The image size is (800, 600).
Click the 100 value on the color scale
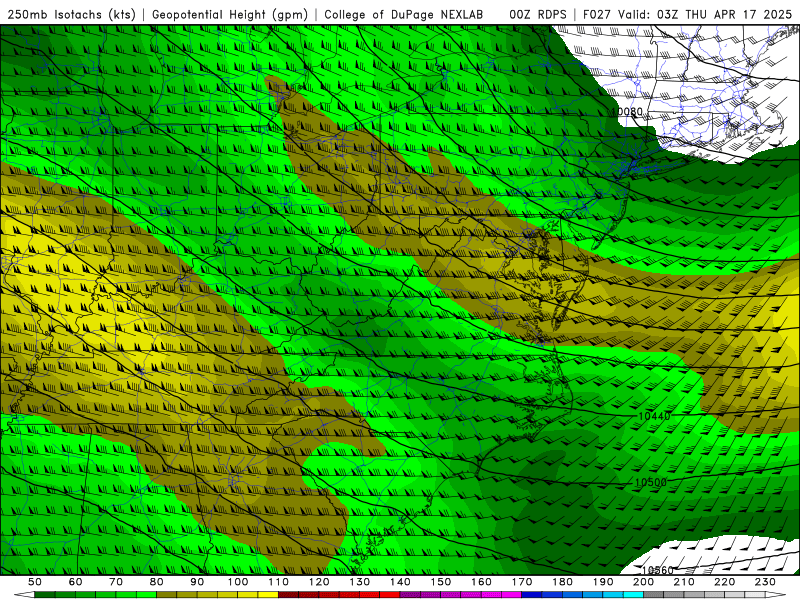tap(238, 582)
